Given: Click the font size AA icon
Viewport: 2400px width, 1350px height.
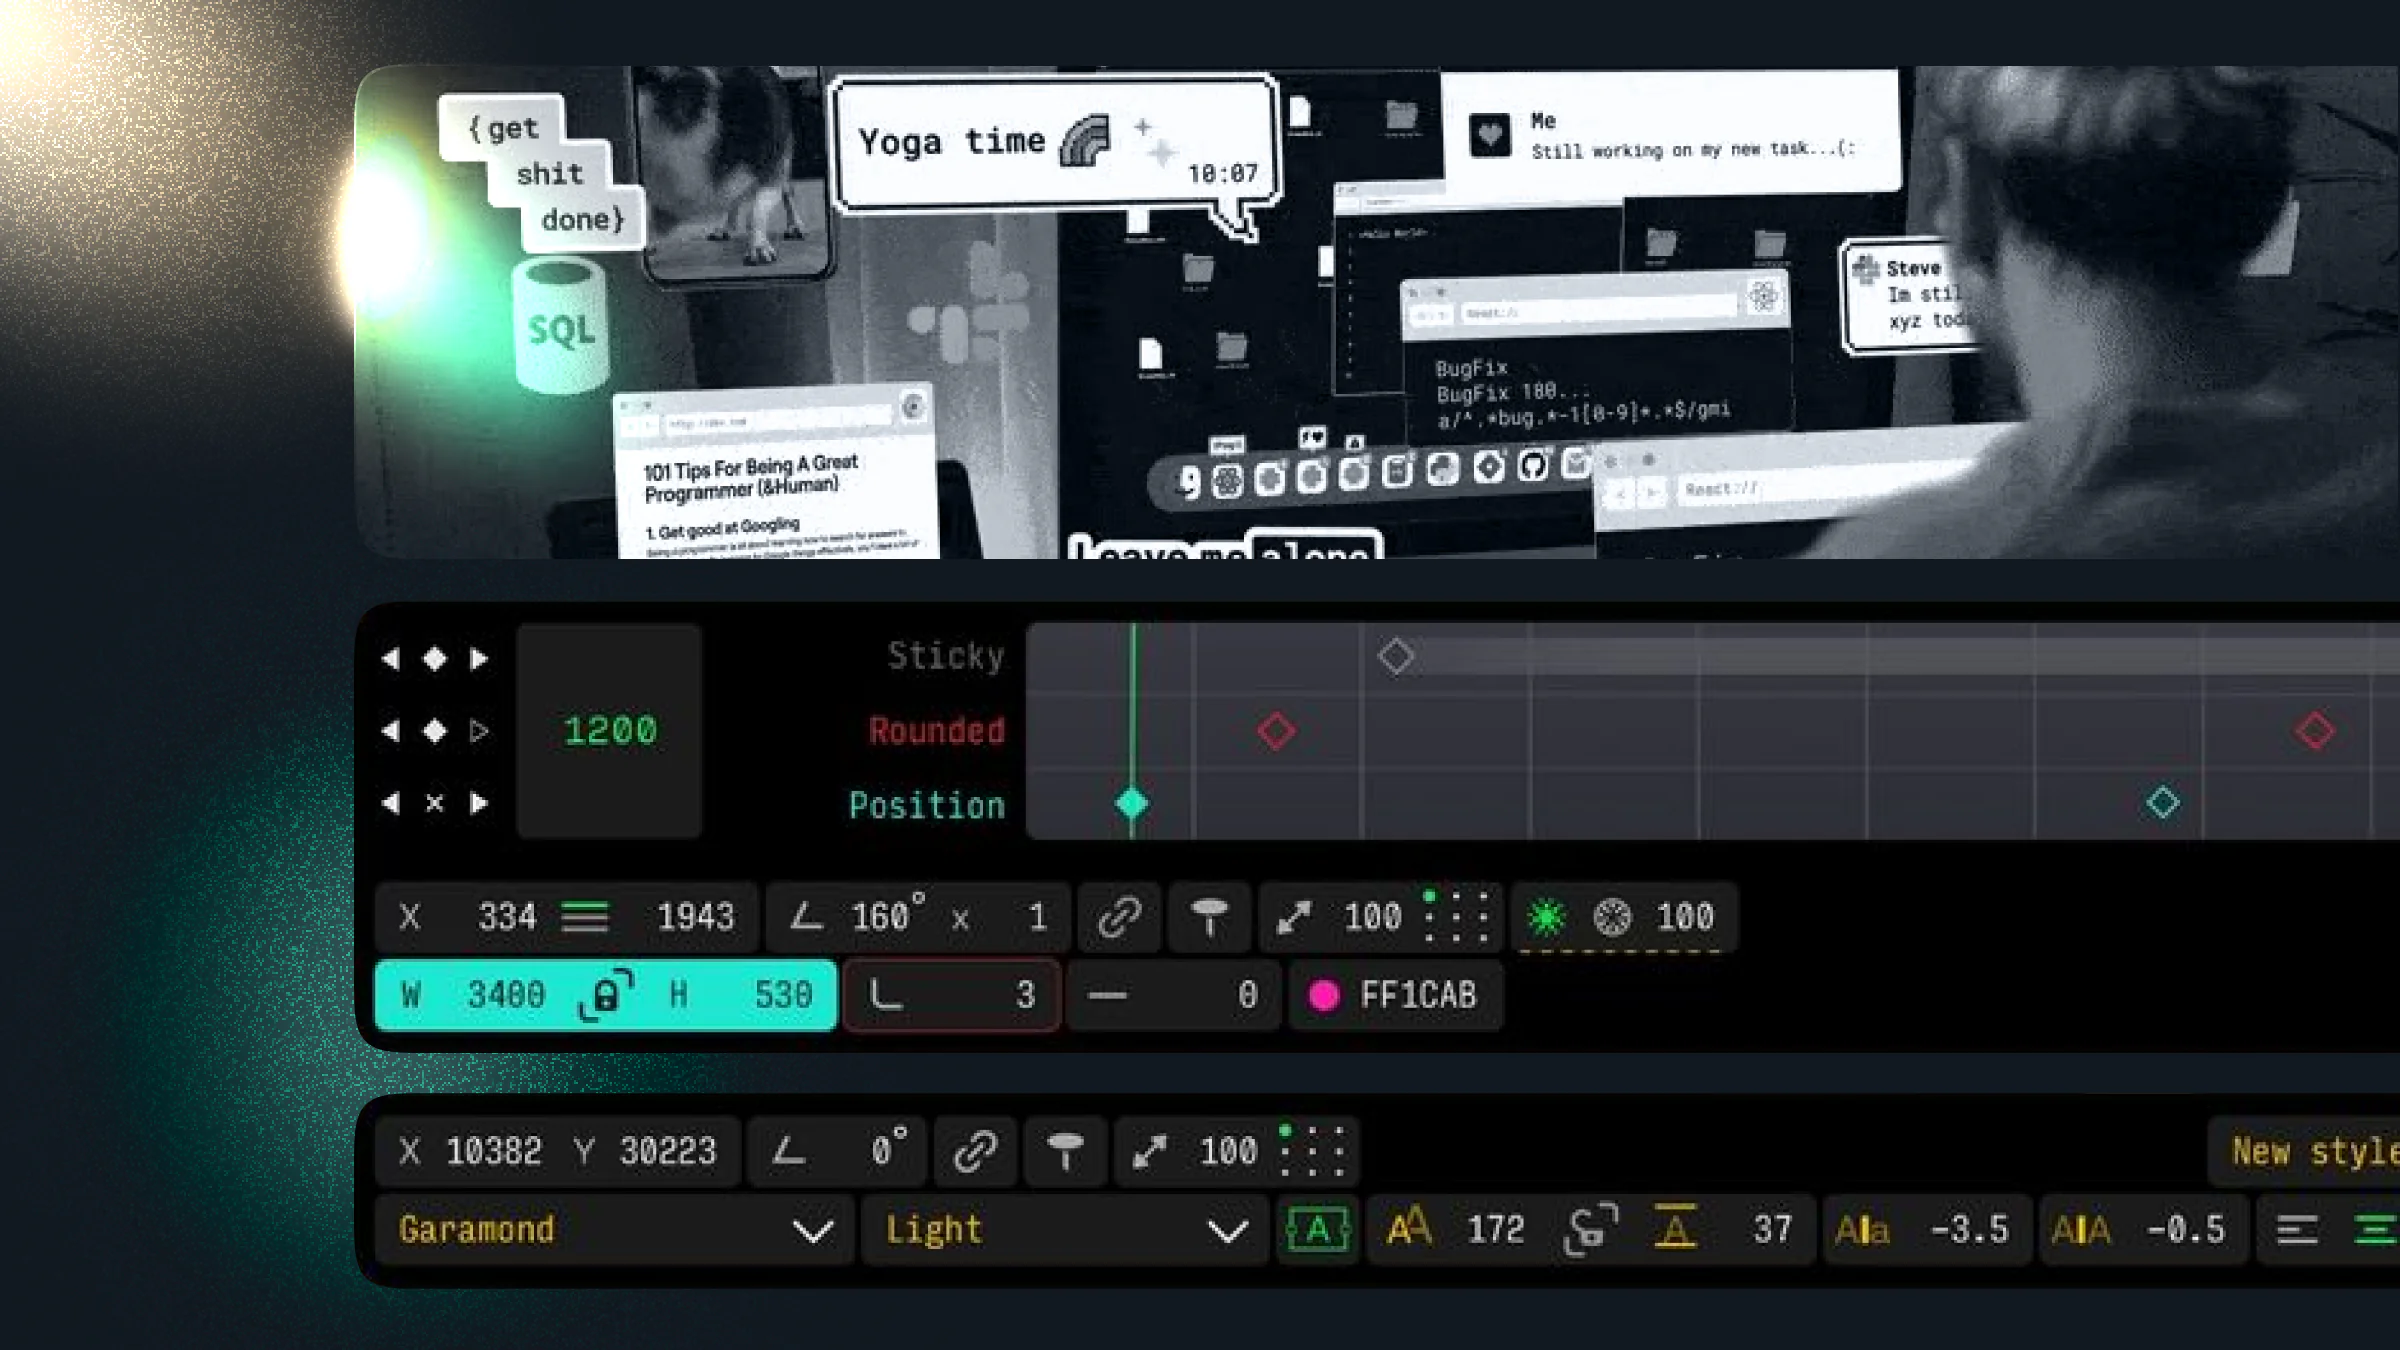Looking at the screenshot, I should click(x=1409, y=1228).
